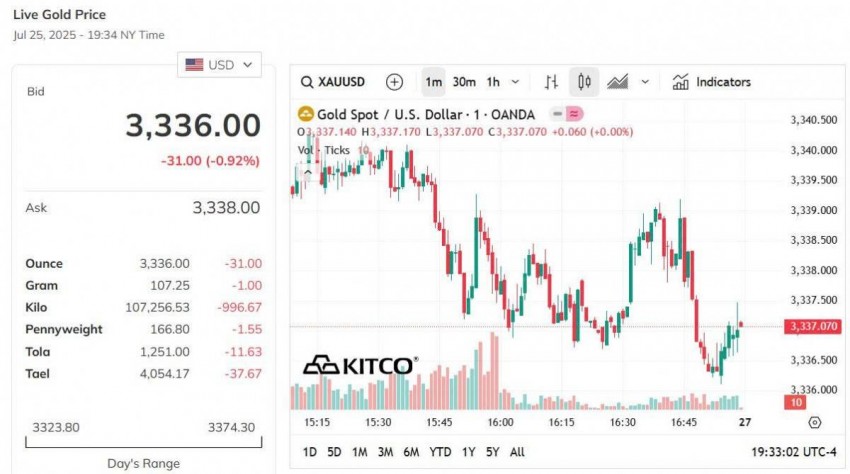The height and width of the screenshot is (474, 850).
Task: Select the area chart style icon
Action: click(x=617, y=82)
